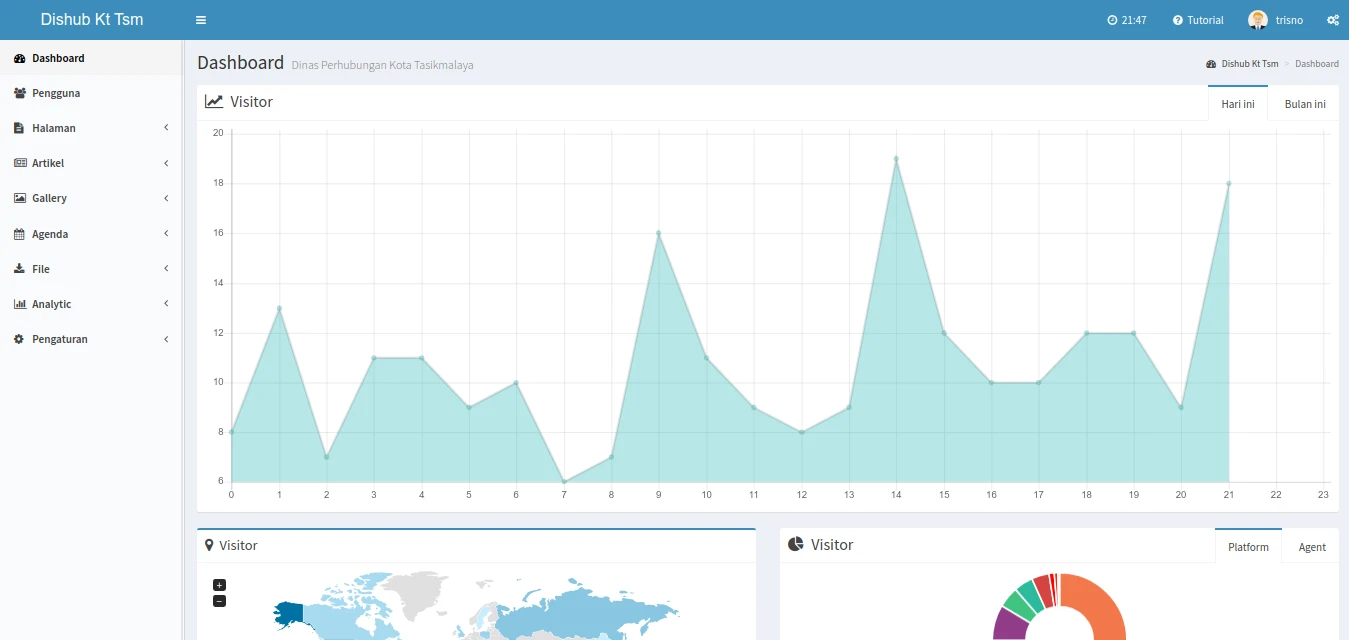This screenshot has width=1349, height=640.
Task: Click the Dashboard sidebar item
Action: click(x=58, y=58)
